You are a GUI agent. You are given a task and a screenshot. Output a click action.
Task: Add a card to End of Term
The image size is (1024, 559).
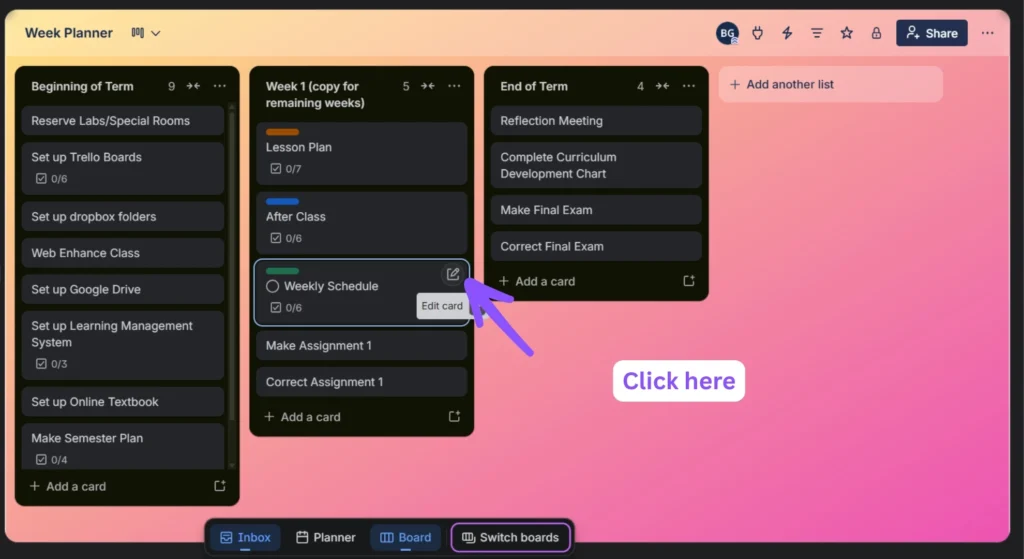pyautogui.click(x=537, y=281)
